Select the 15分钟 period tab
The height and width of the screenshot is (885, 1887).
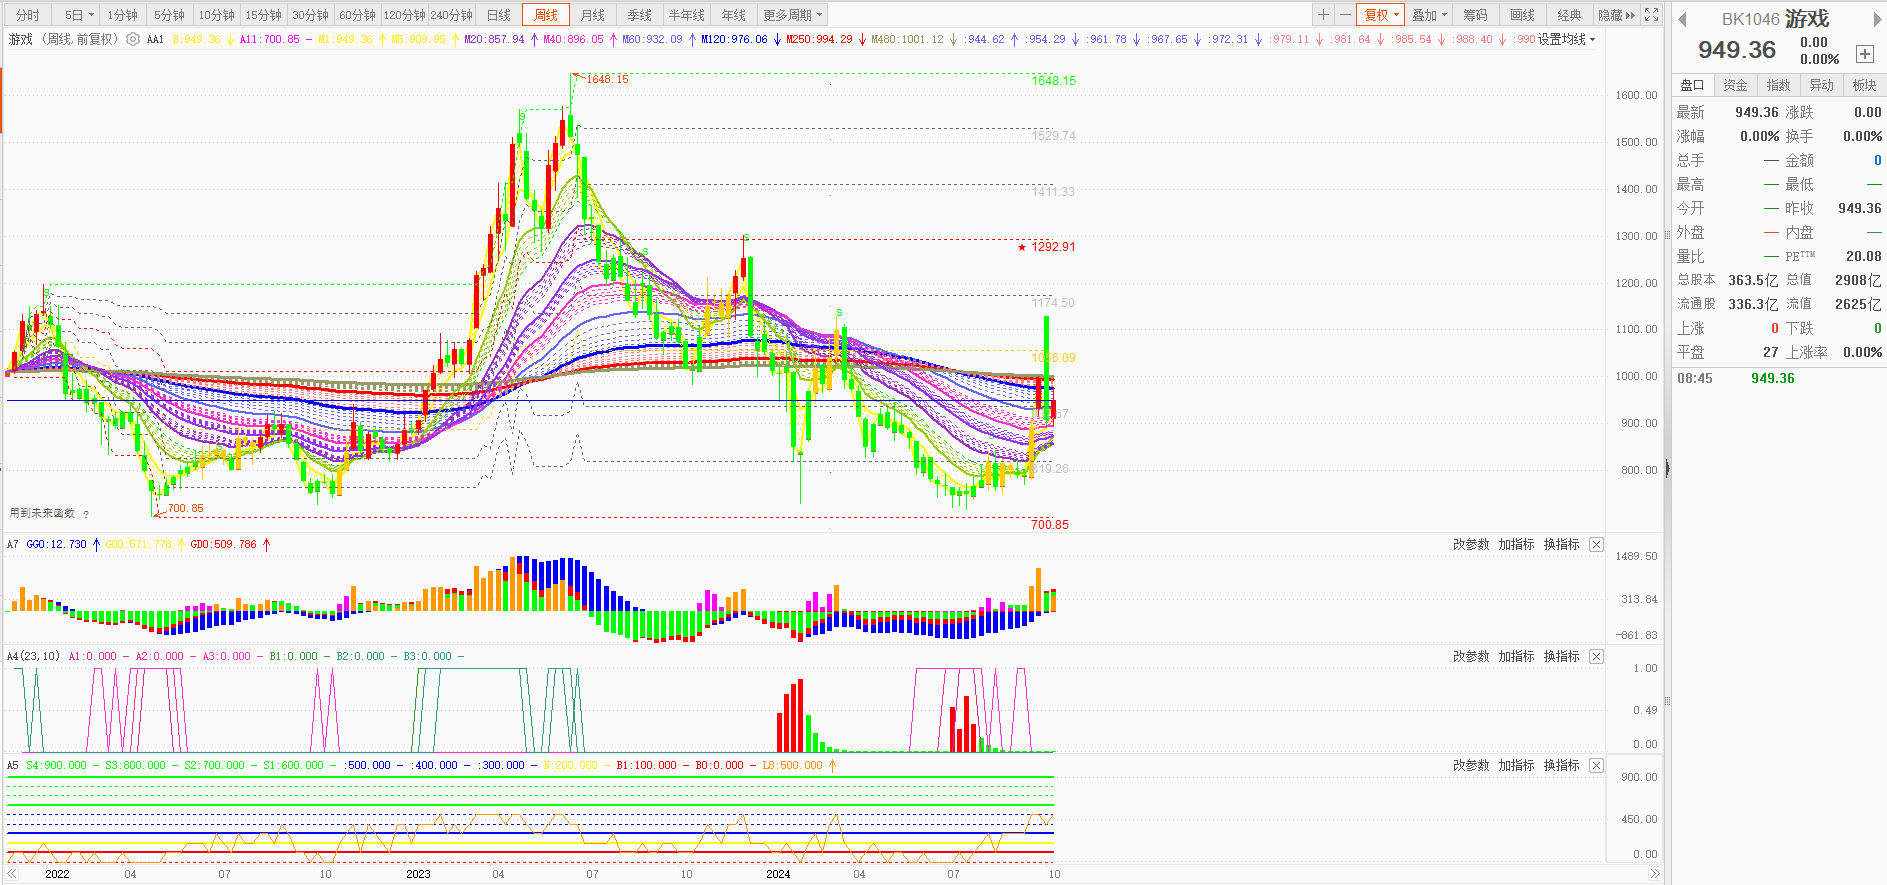(x=264, y=15)
